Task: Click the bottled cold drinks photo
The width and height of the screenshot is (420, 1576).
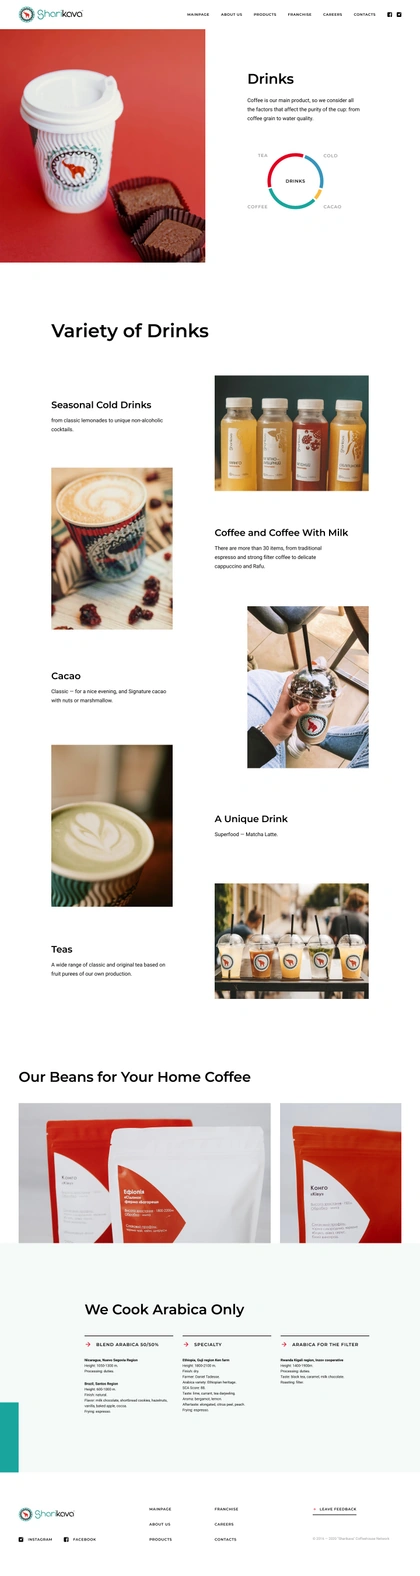Action: pos(291,433)
